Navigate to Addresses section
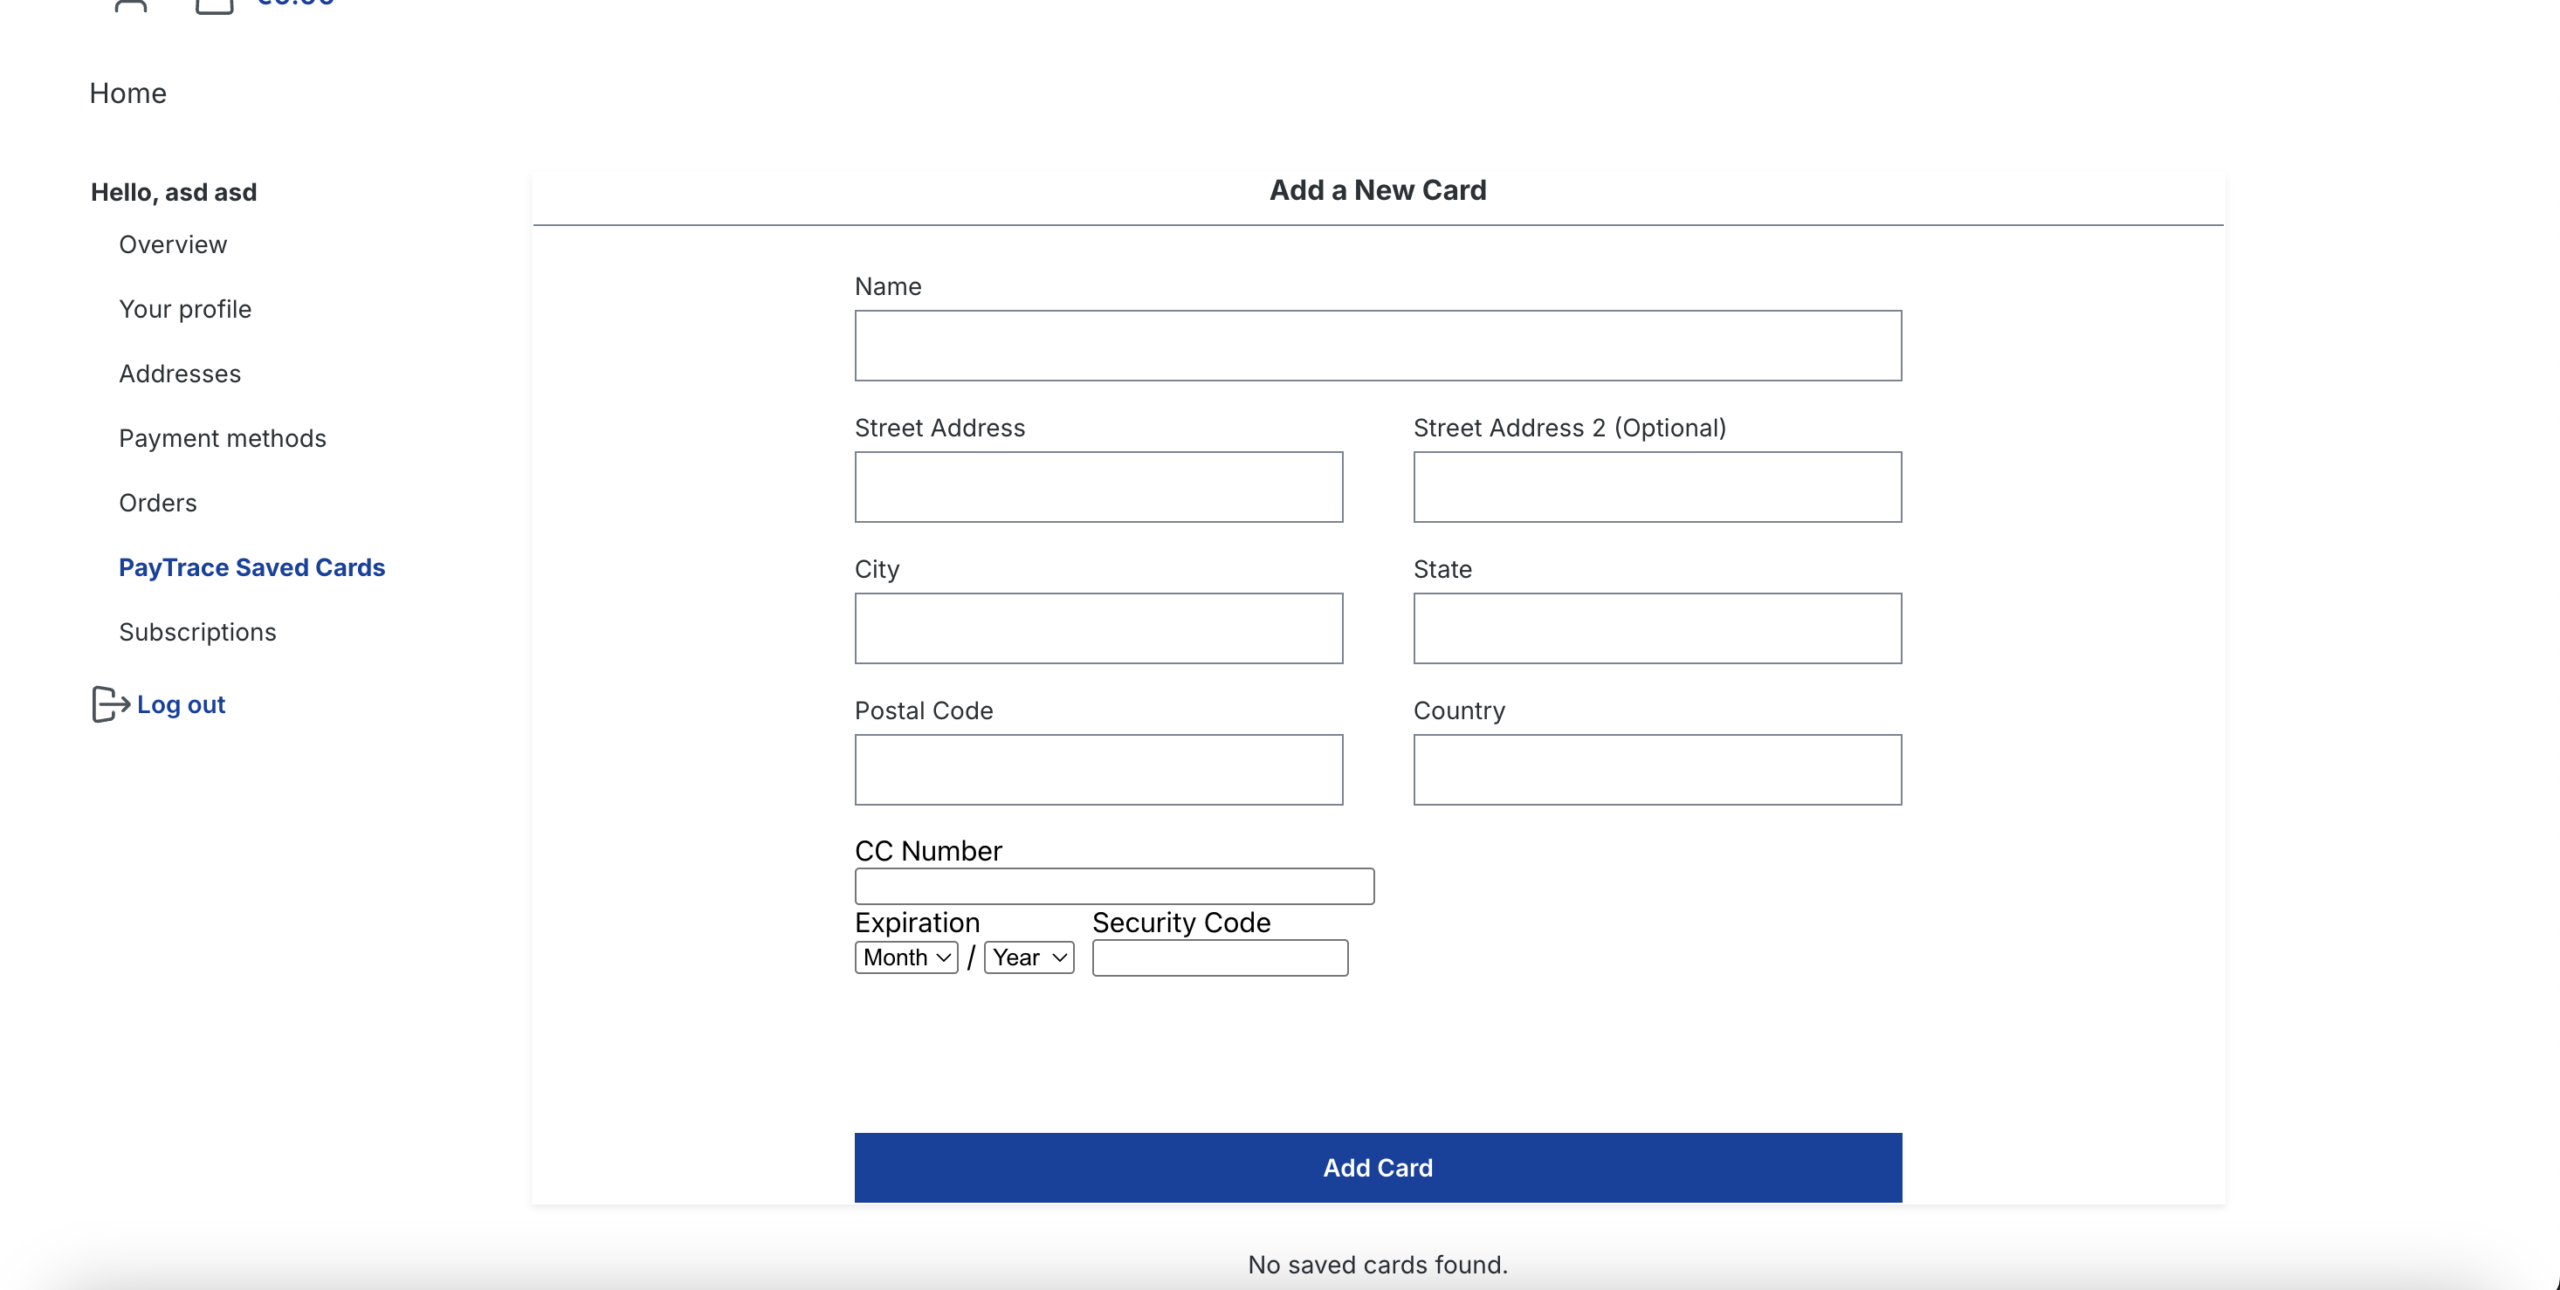This screenshot has width=2560, height=1290. pos(180,374)
